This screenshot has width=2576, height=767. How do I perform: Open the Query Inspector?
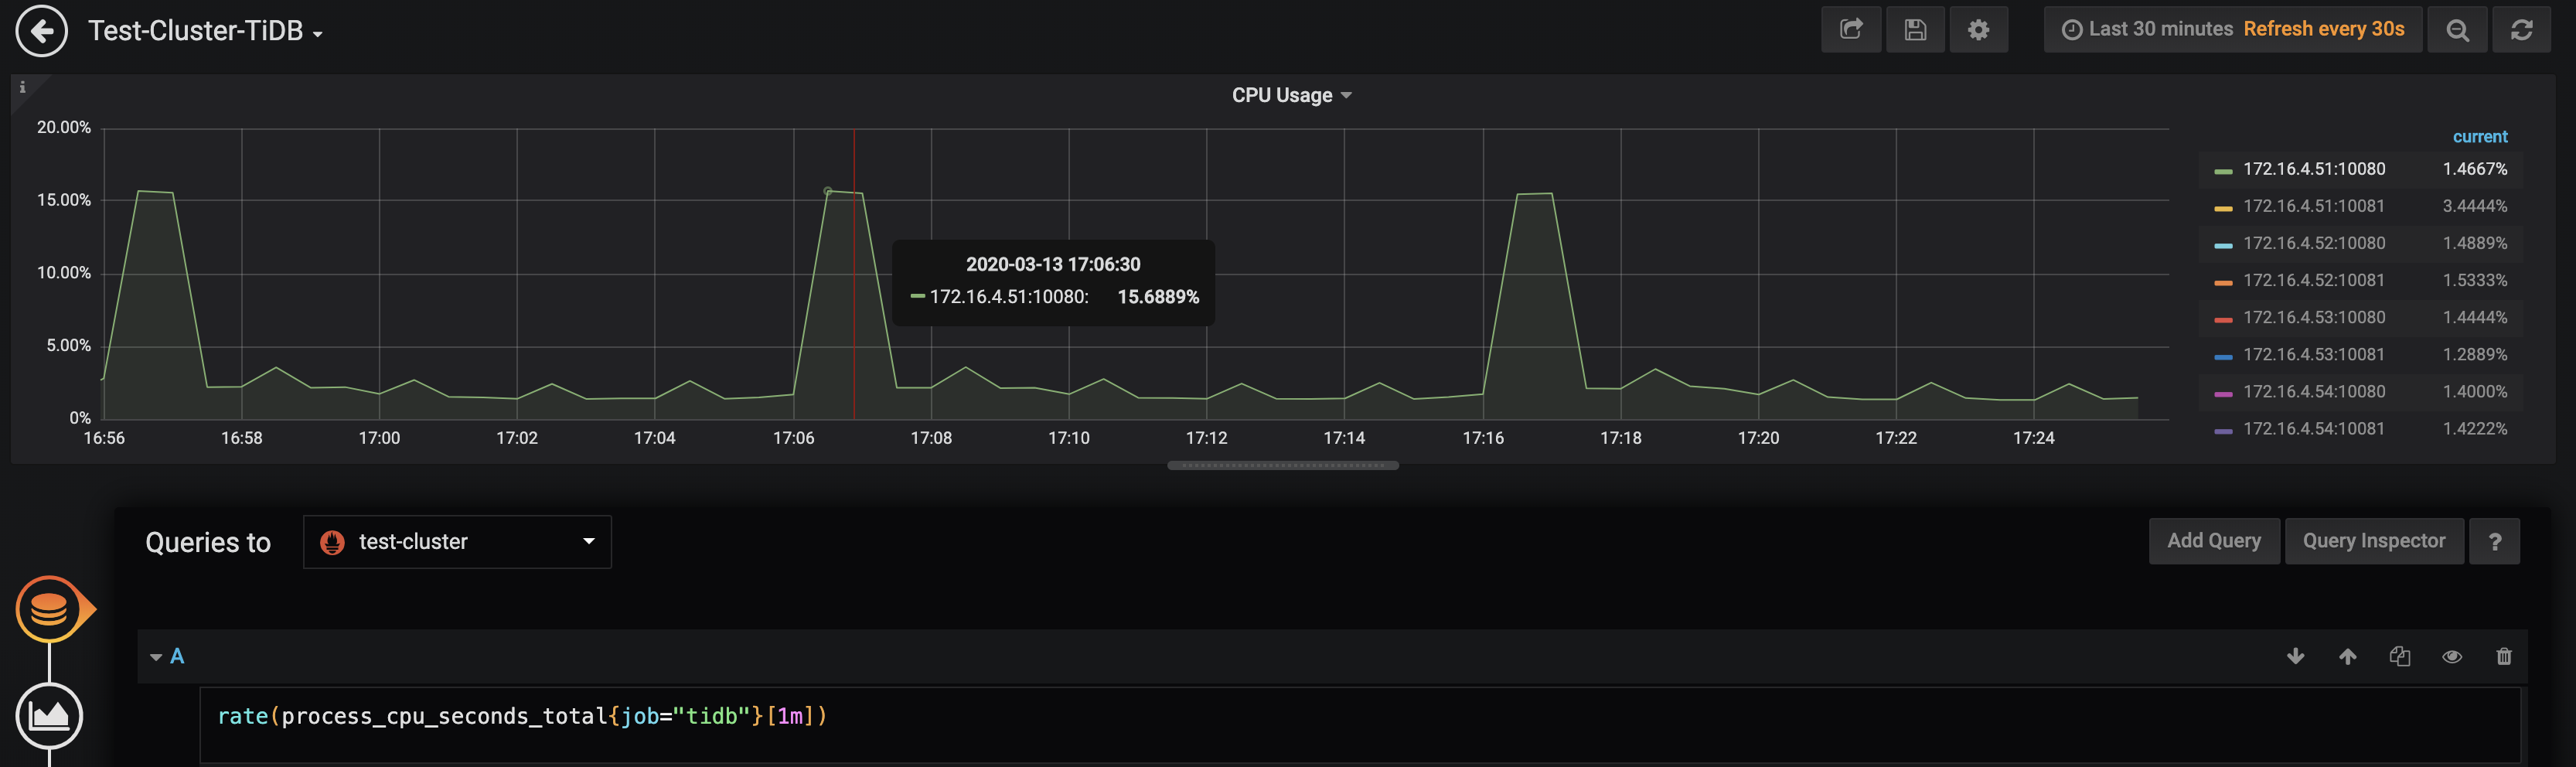tap(2373, 541)
